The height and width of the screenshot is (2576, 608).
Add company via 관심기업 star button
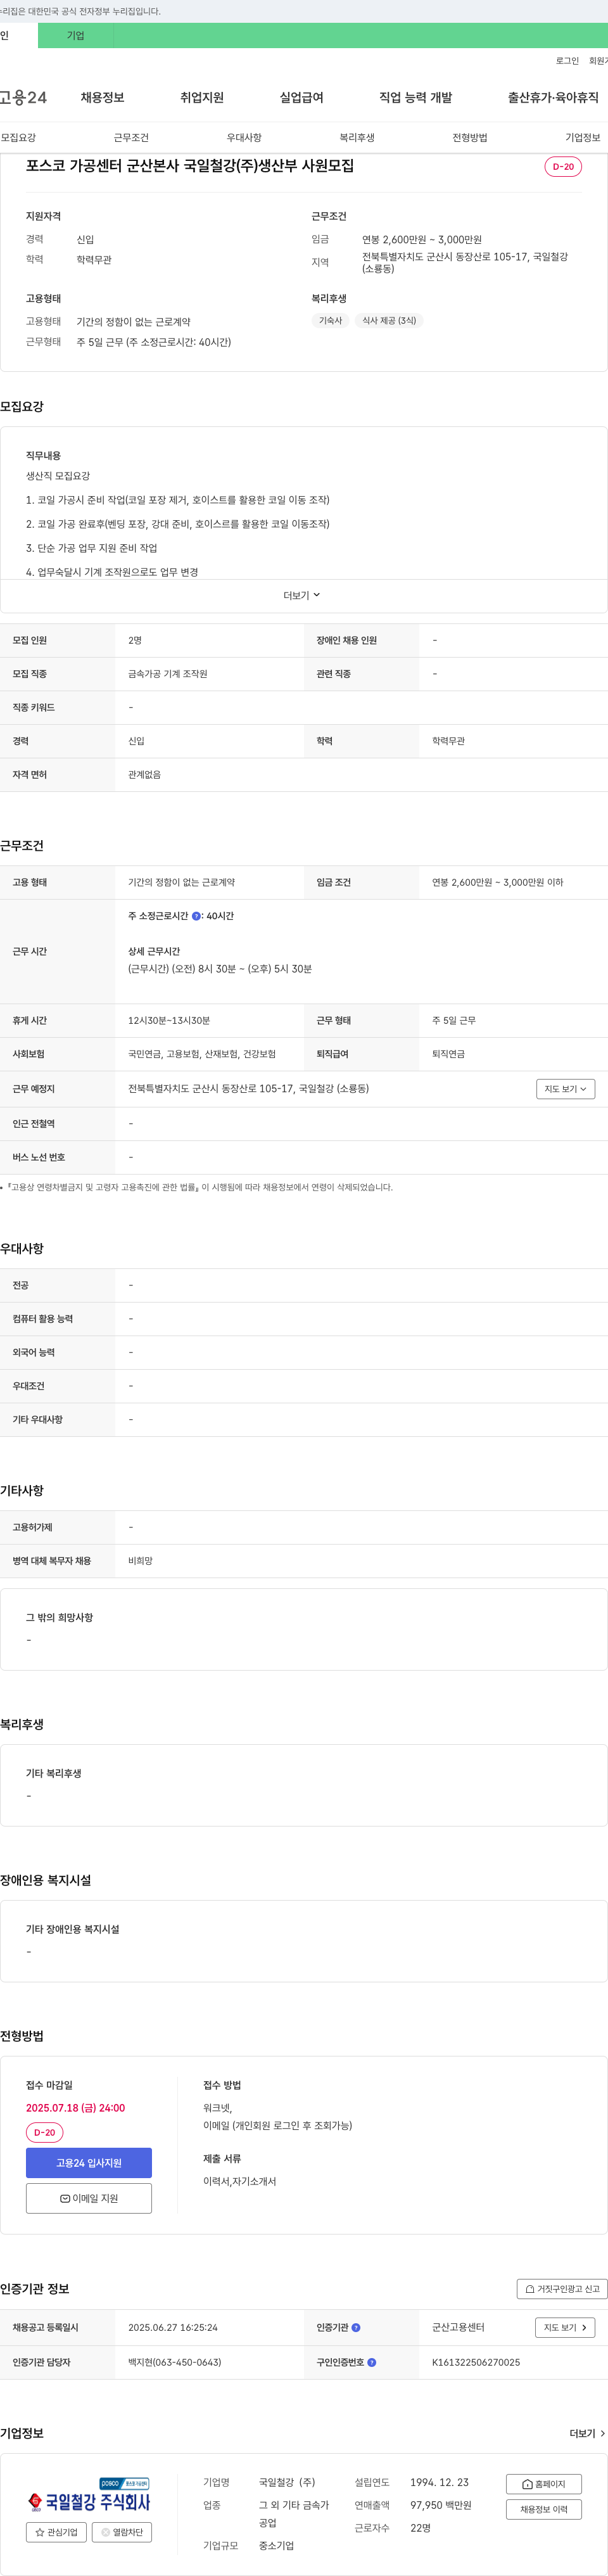(56, 2532)
